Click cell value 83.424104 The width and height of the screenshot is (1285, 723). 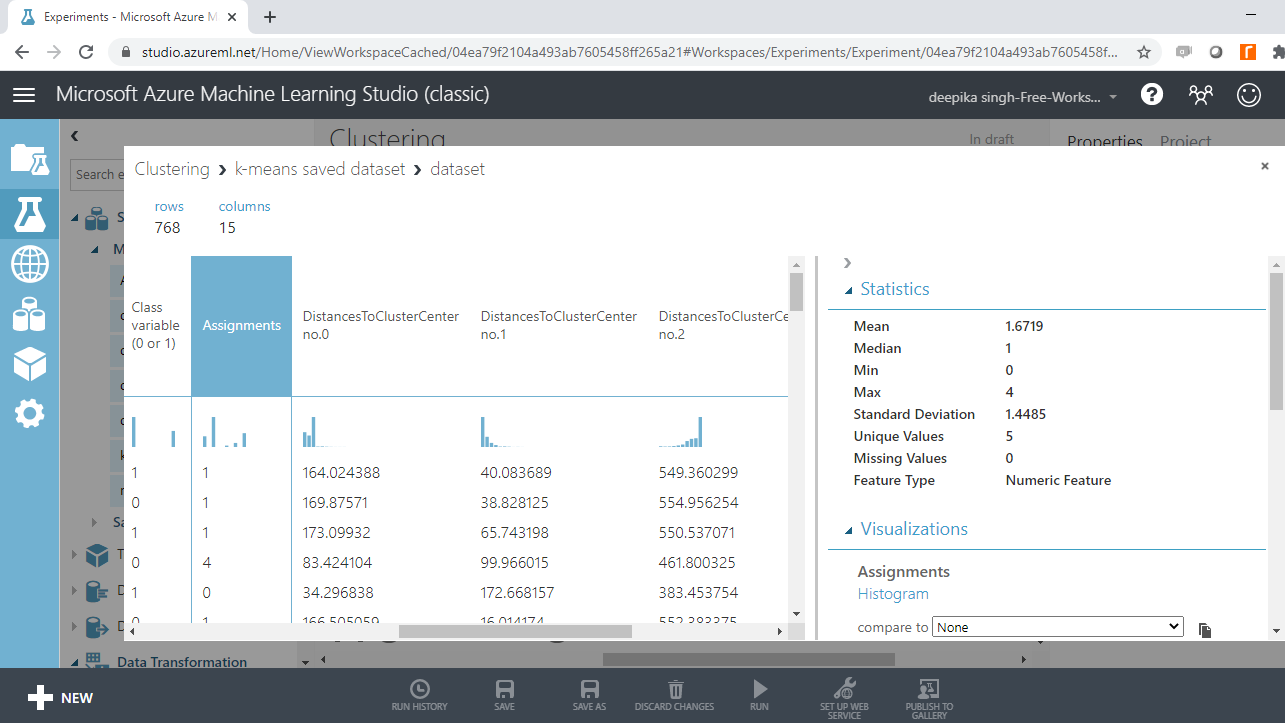[x=338, y=562]
